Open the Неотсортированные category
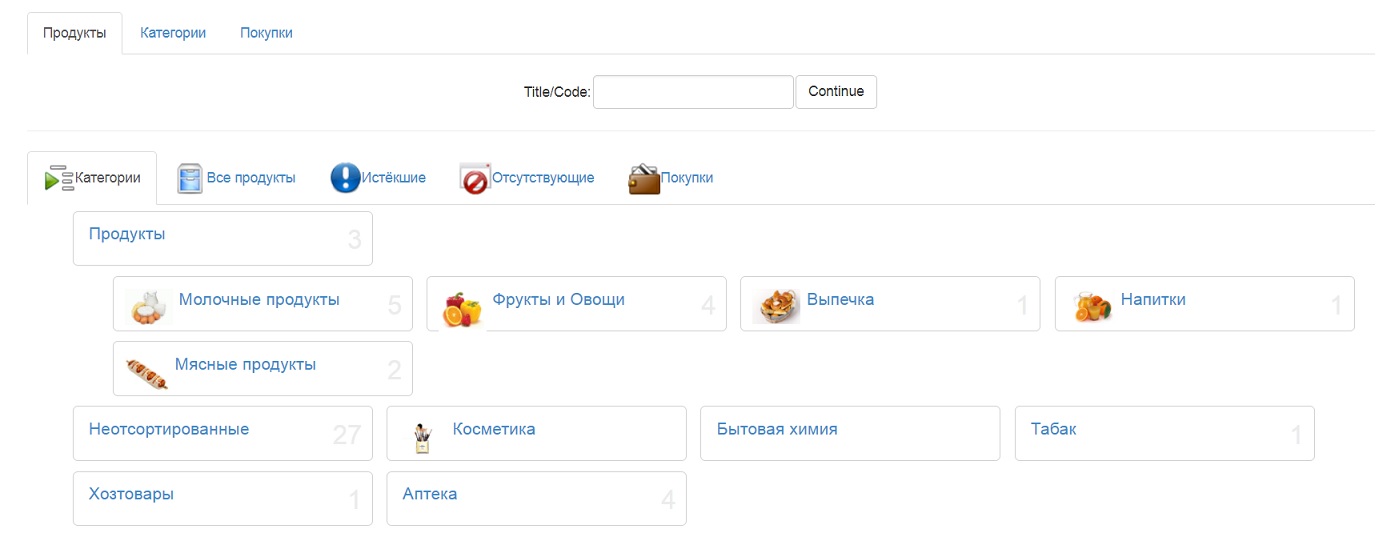 169,429
